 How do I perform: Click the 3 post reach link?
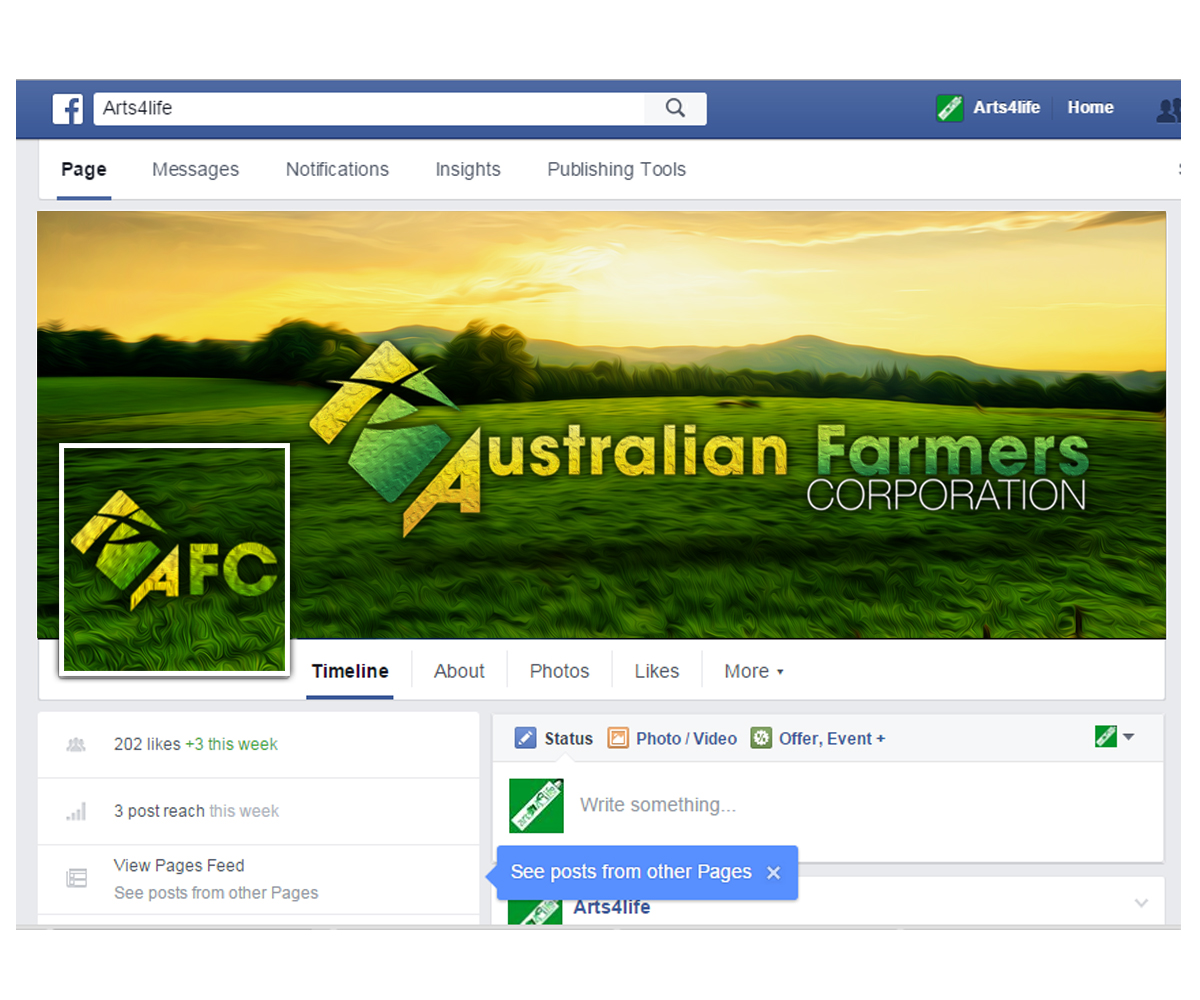(x=159, y=811)
